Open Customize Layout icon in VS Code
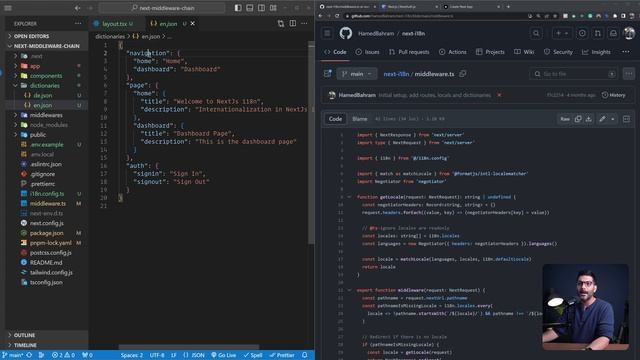The height and width of the screenshot is (360, 640). tap(273, 8)
